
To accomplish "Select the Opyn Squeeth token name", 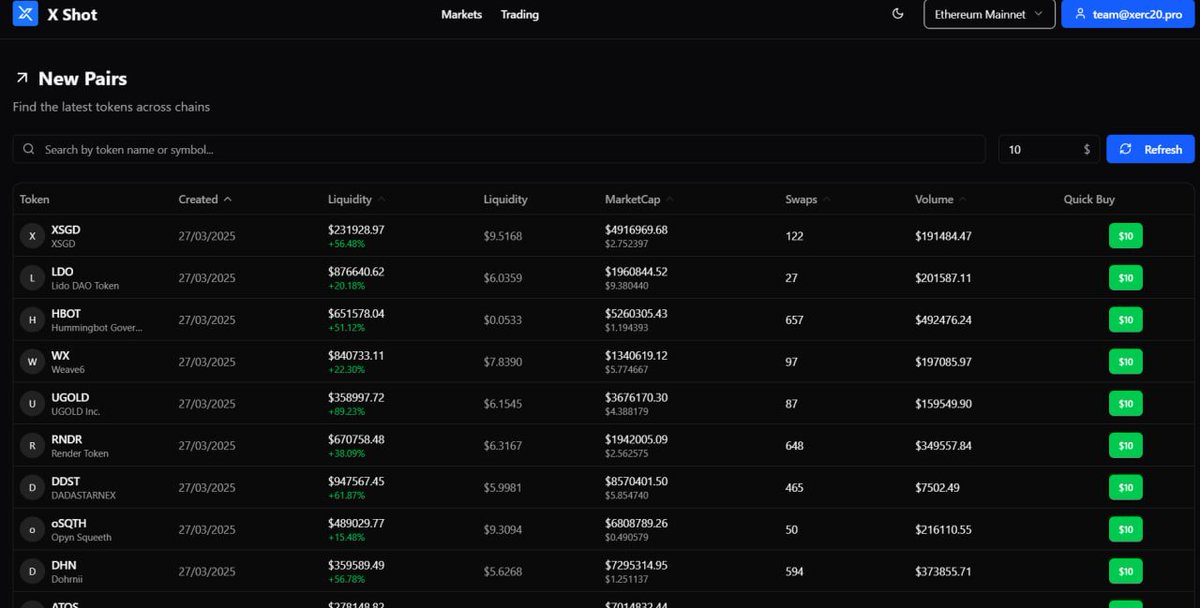I will tap(81, 538).
